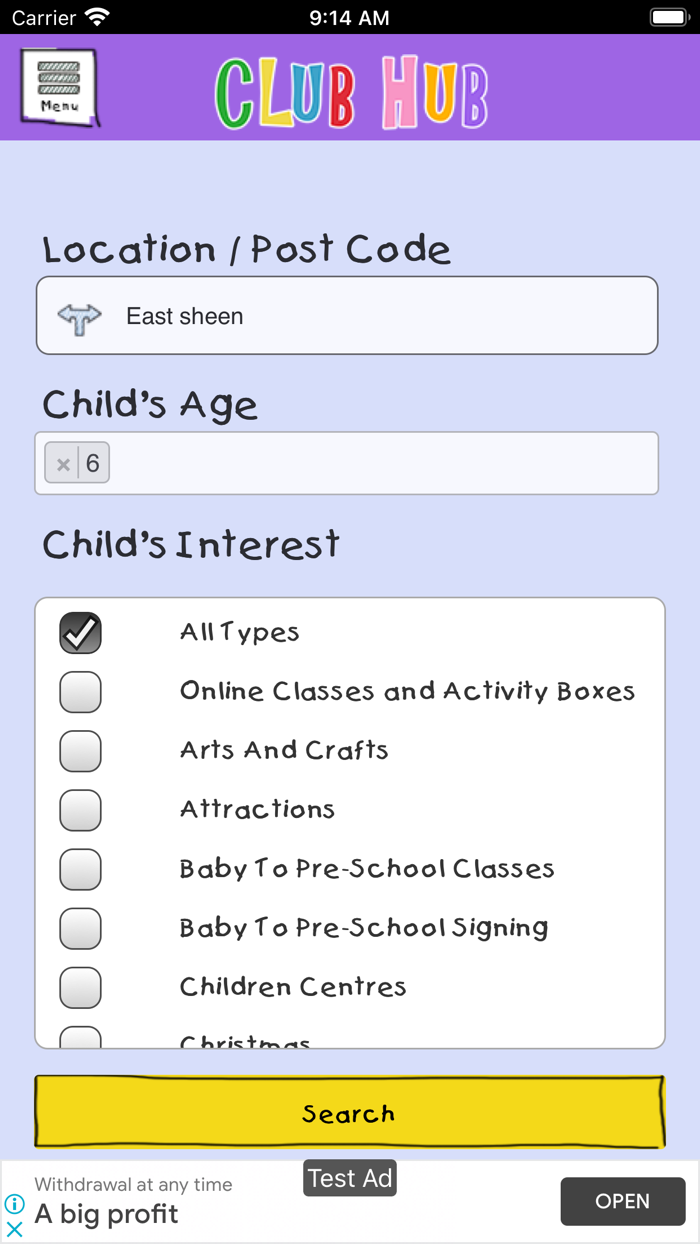Tap the OPEN button in the ad
Image resolution: width=700 pixels, height=1244 pixels.
(x=622, y=1201)
